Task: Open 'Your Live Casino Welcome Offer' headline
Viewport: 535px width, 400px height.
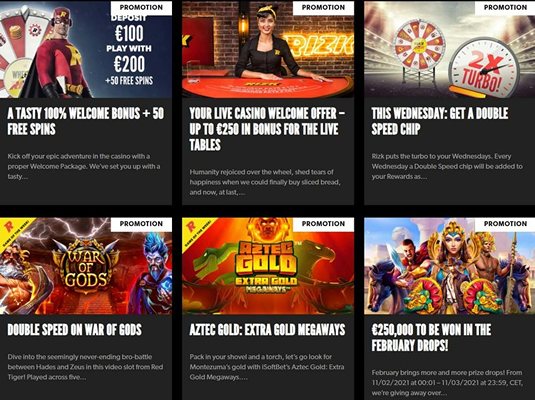Action: point(267,129)
